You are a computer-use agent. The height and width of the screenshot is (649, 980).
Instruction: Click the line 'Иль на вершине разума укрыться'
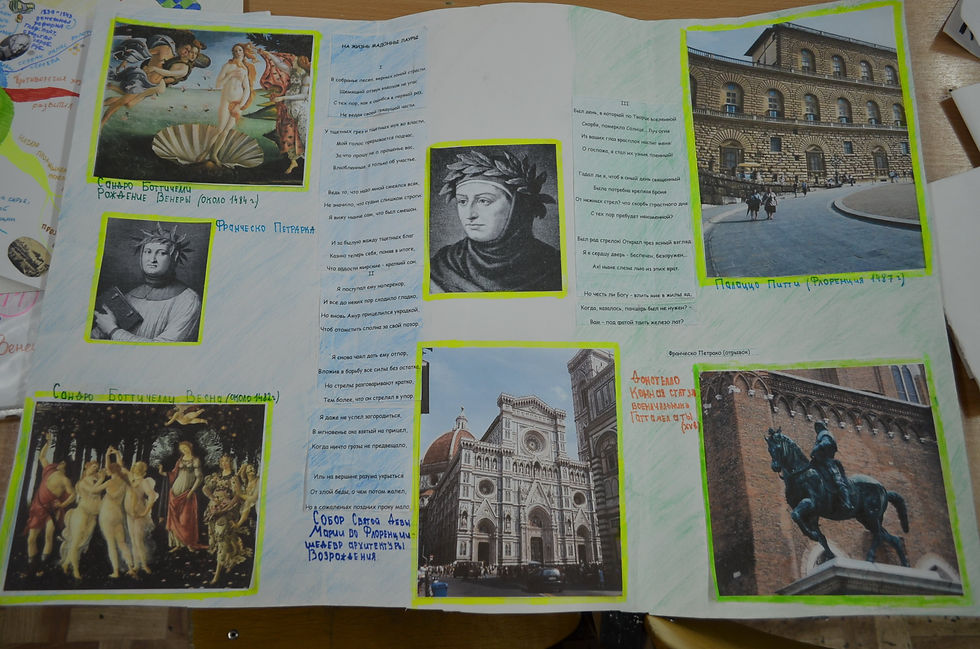point(359,476)
